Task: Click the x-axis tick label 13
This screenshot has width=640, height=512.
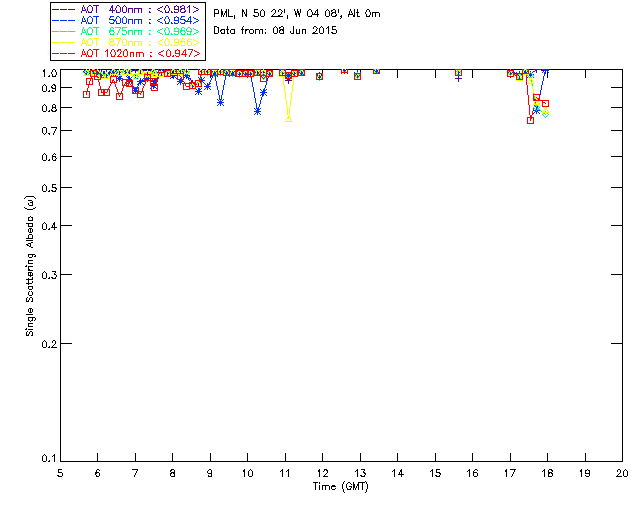Action: 360,473
